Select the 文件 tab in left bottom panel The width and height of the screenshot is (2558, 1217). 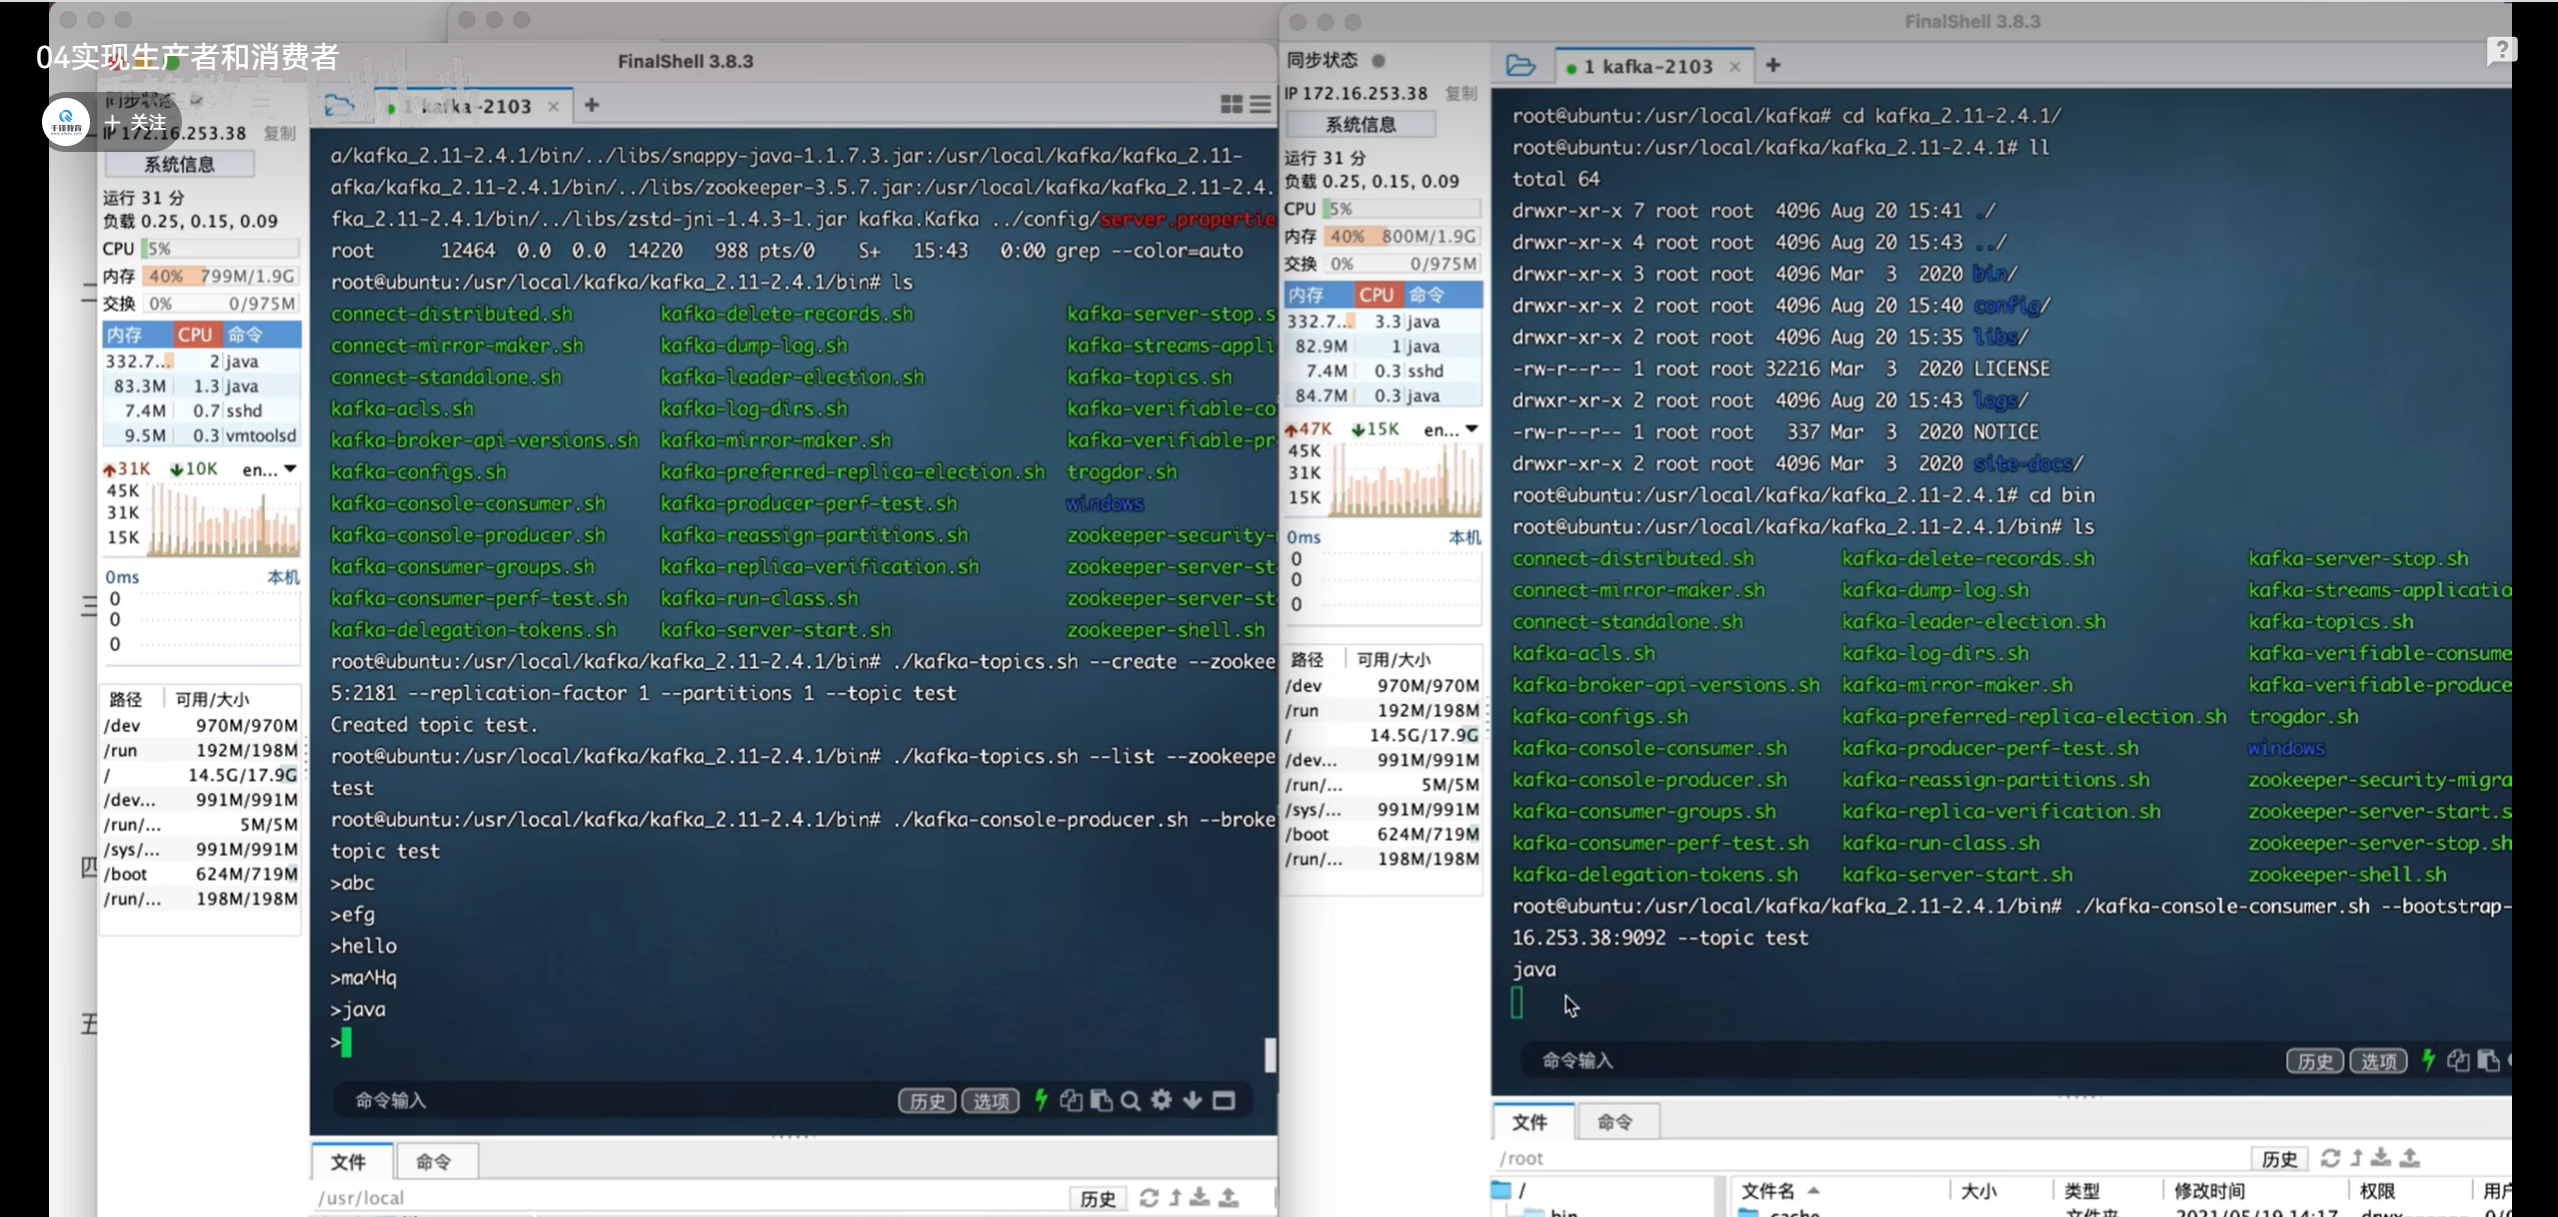(348, 1162)
